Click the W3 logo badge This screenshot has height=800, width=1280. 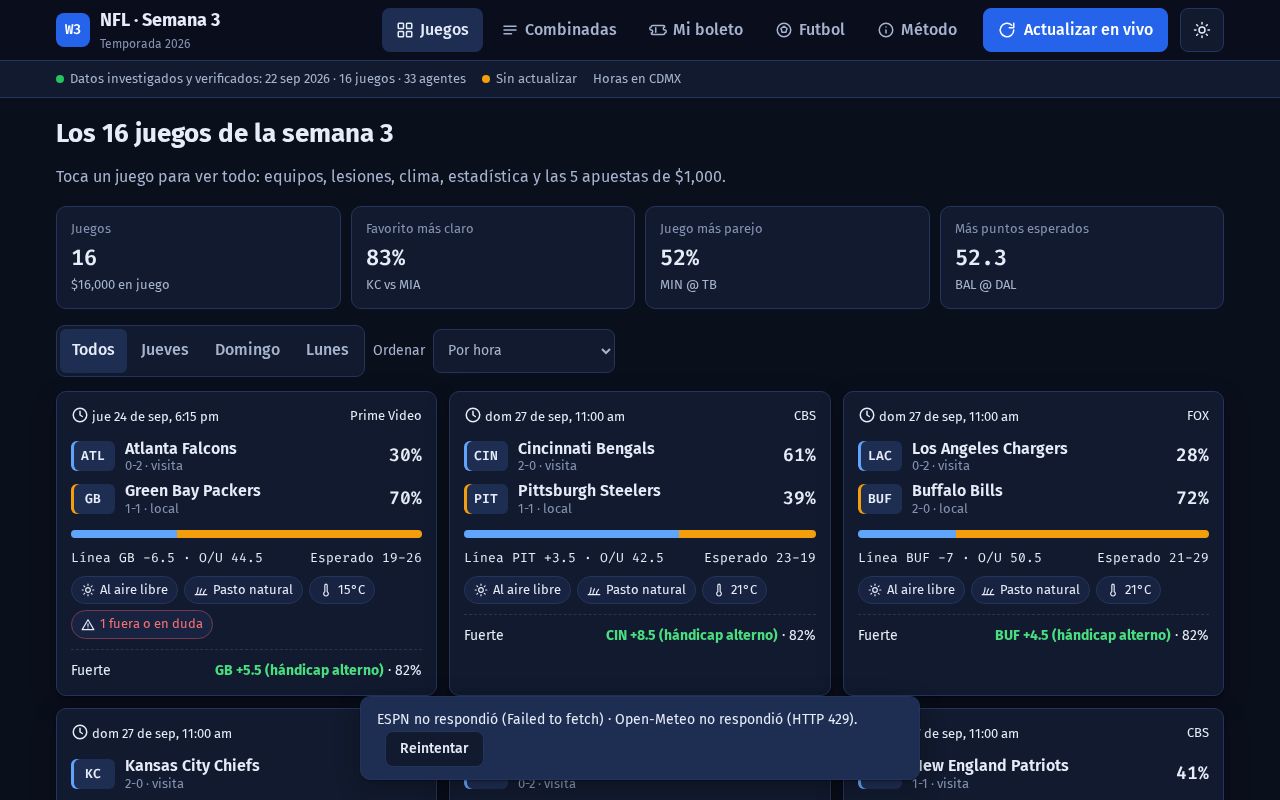73,30
